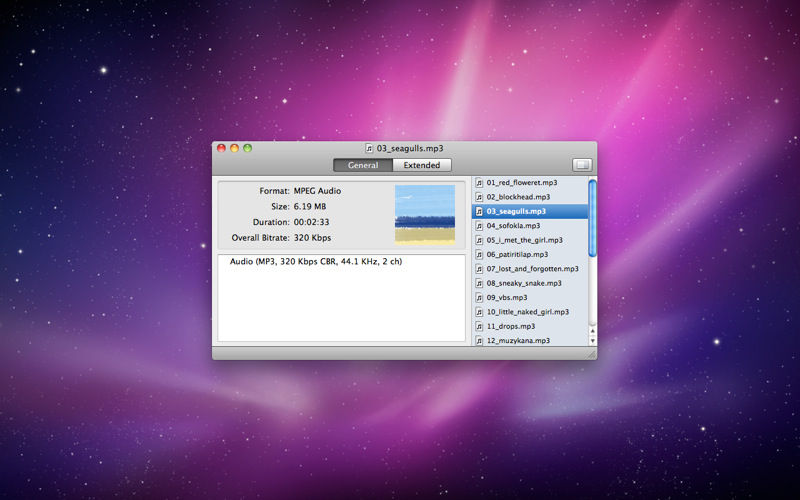Select 08_sneaky_snake.mp3 in file list
The width and height of the screenshot is (800, 500).
(x=530, y=283)
